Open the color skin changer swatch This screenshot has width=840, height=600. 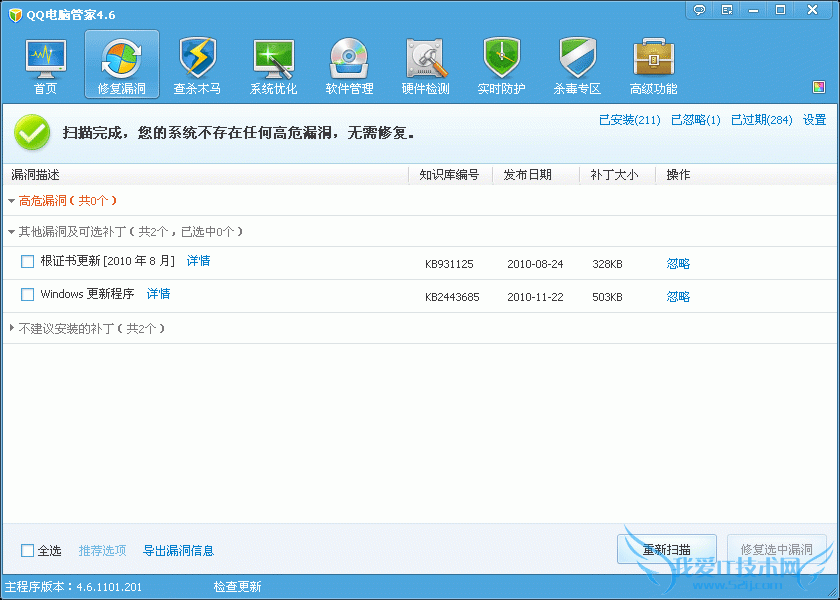coord(819,87)
